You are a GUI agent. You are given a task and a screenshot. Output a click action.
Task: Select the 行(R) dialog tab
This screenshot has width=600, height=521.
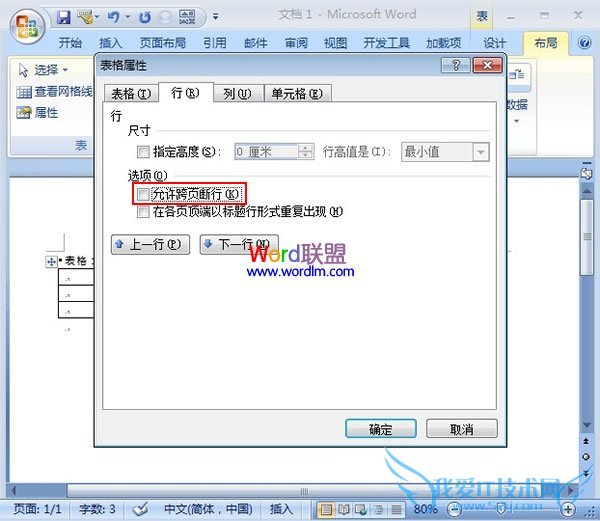(x=186, y=93)
